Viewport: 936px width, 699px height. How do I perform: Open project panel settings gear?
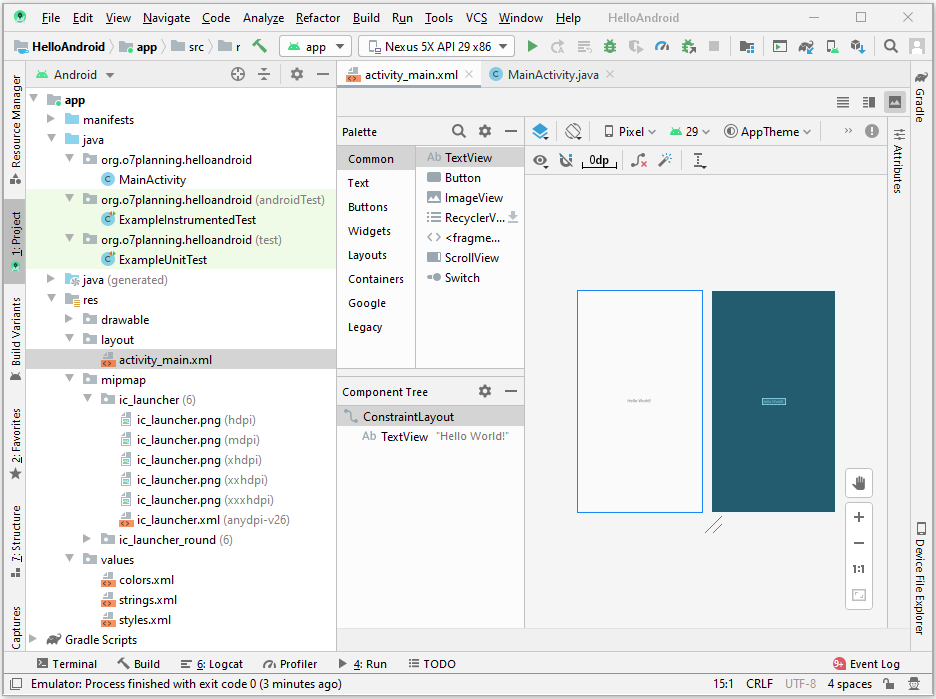[297, 75]
